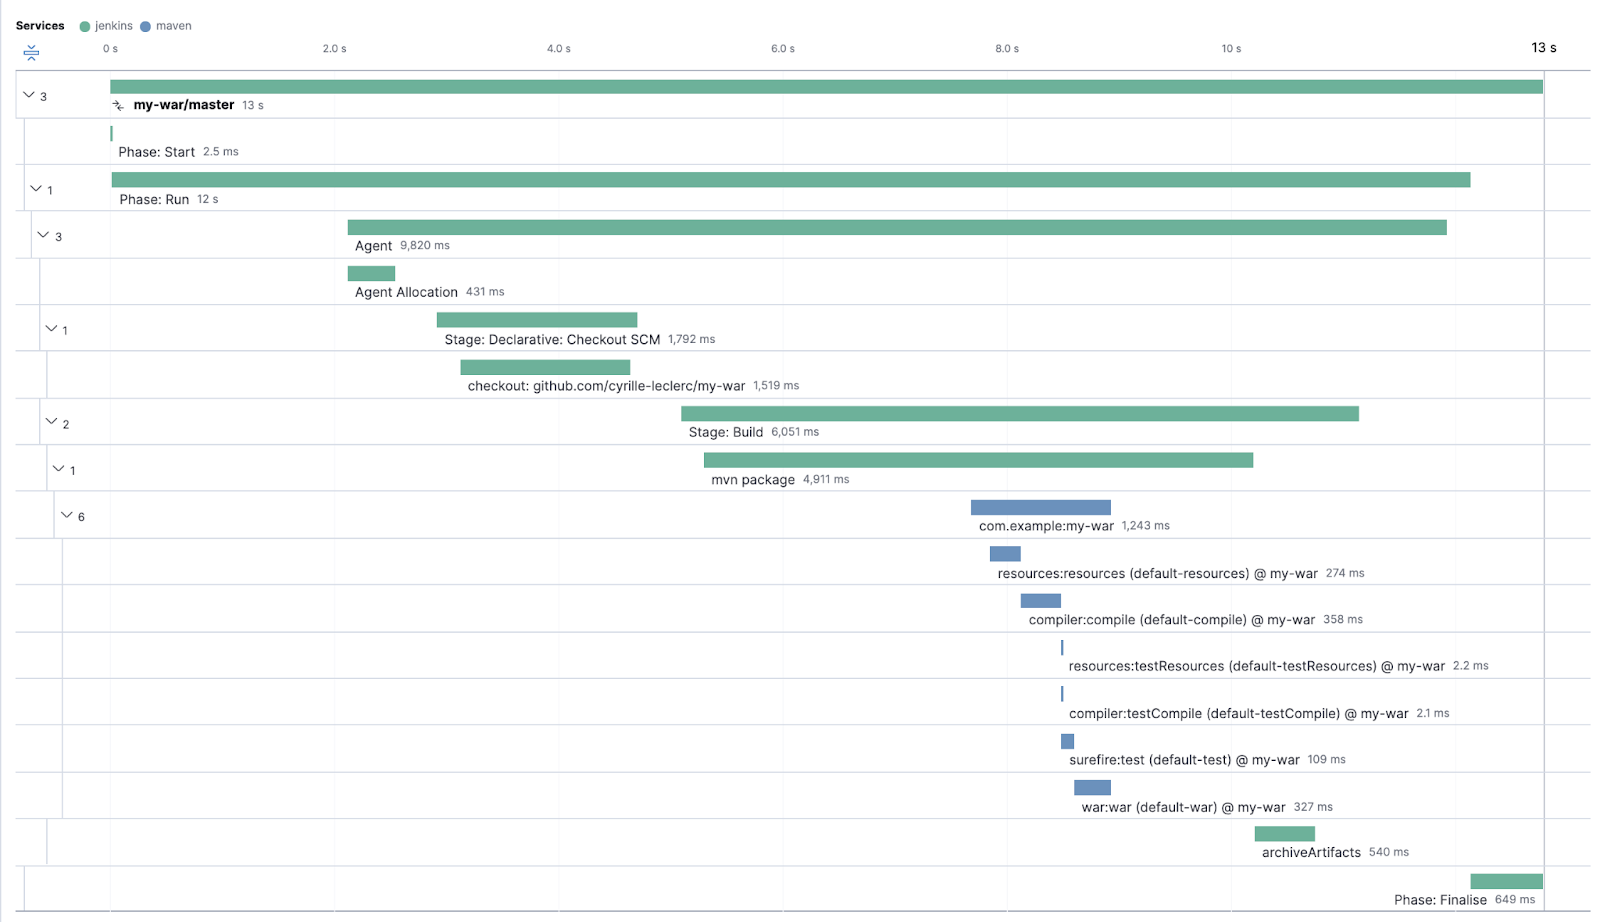1600x922 pixels.
Task: Select the surefire:test span bar
Action: click(x=1067, y=741)
